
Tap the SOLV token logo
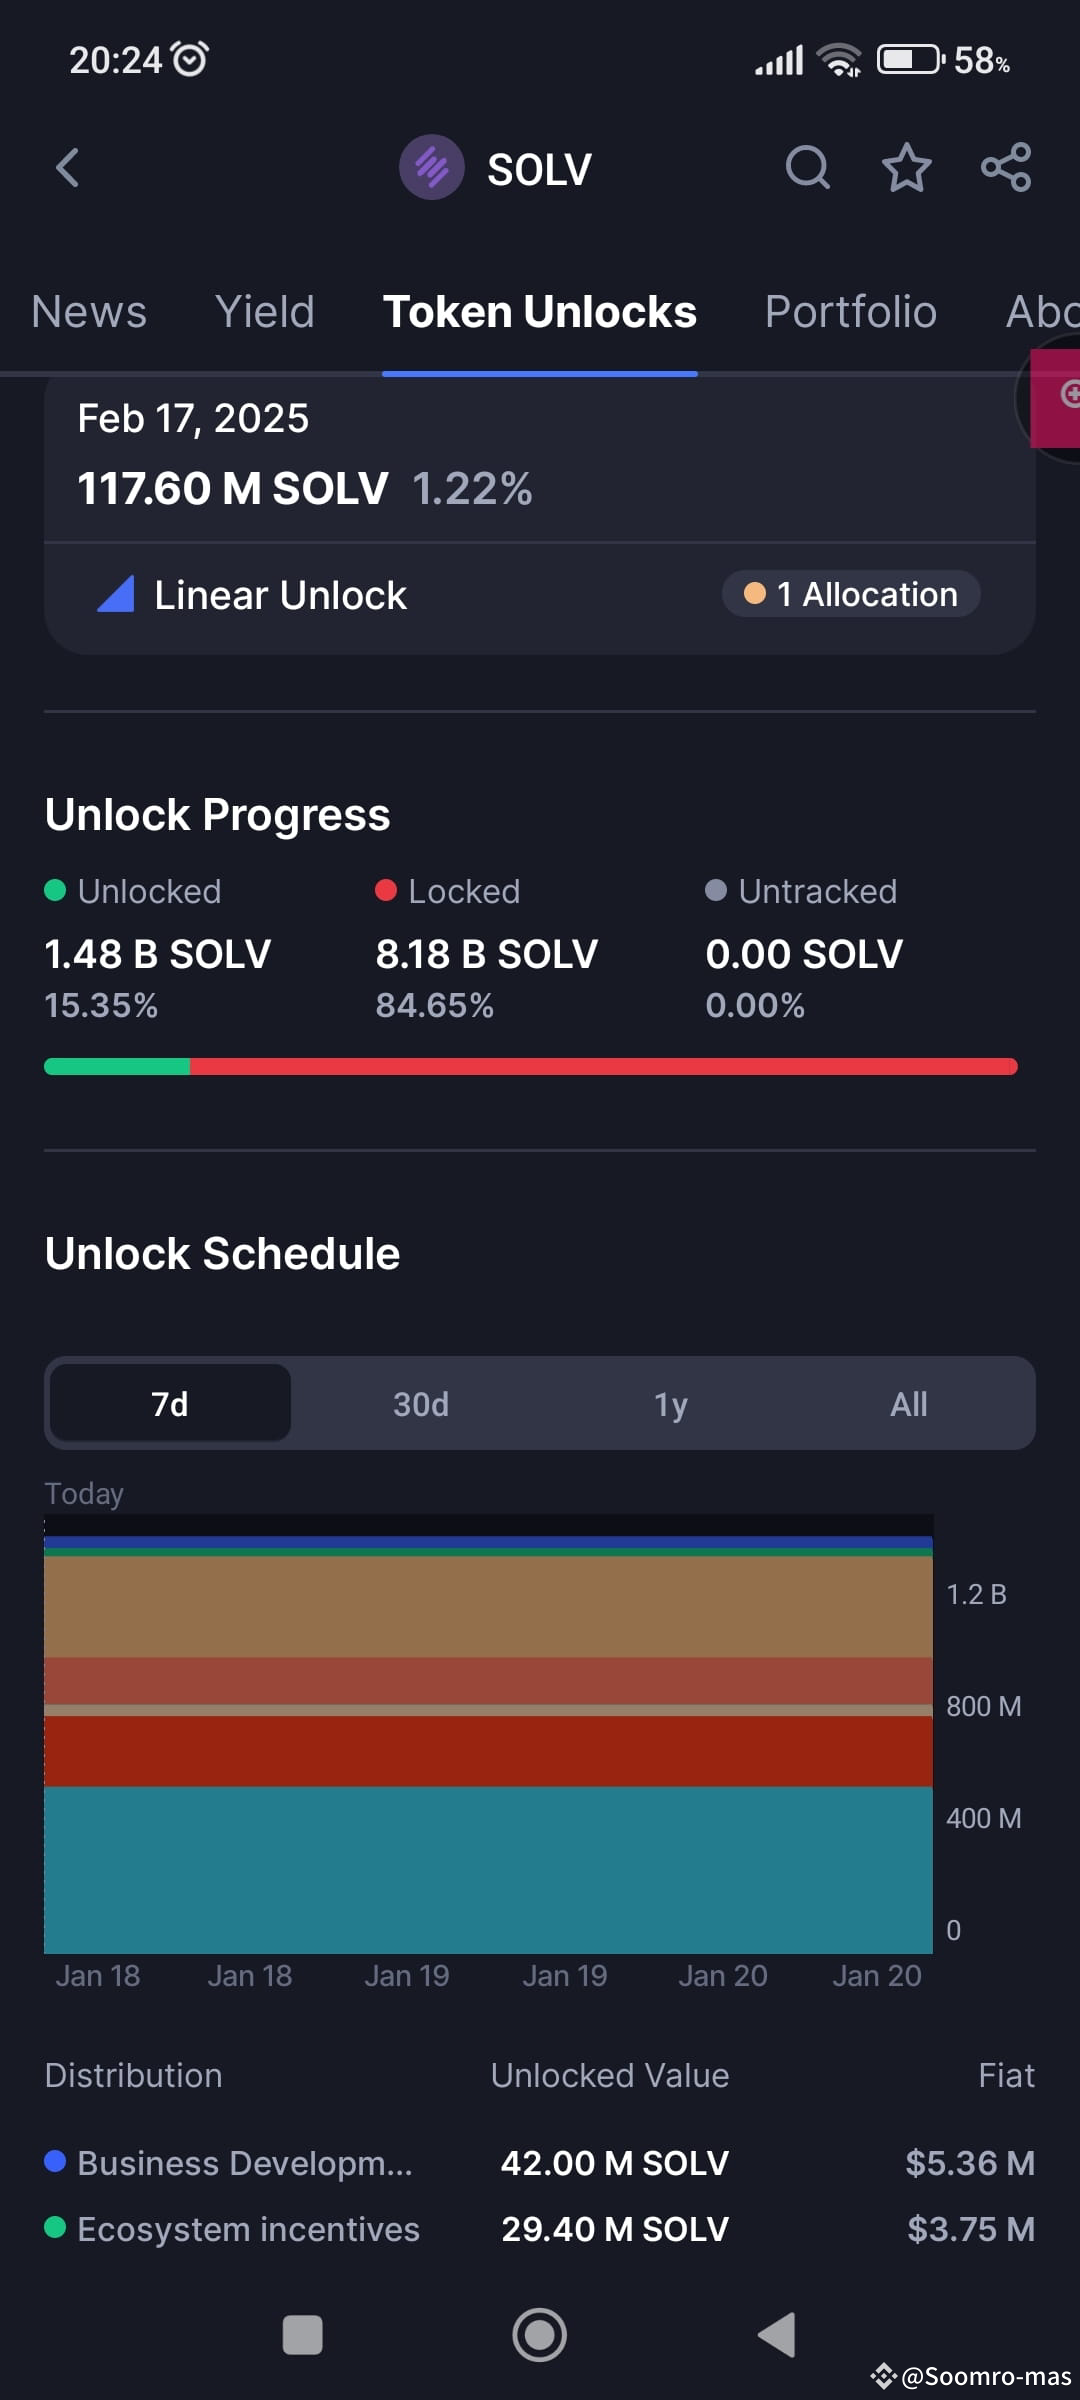click(431, 167)
